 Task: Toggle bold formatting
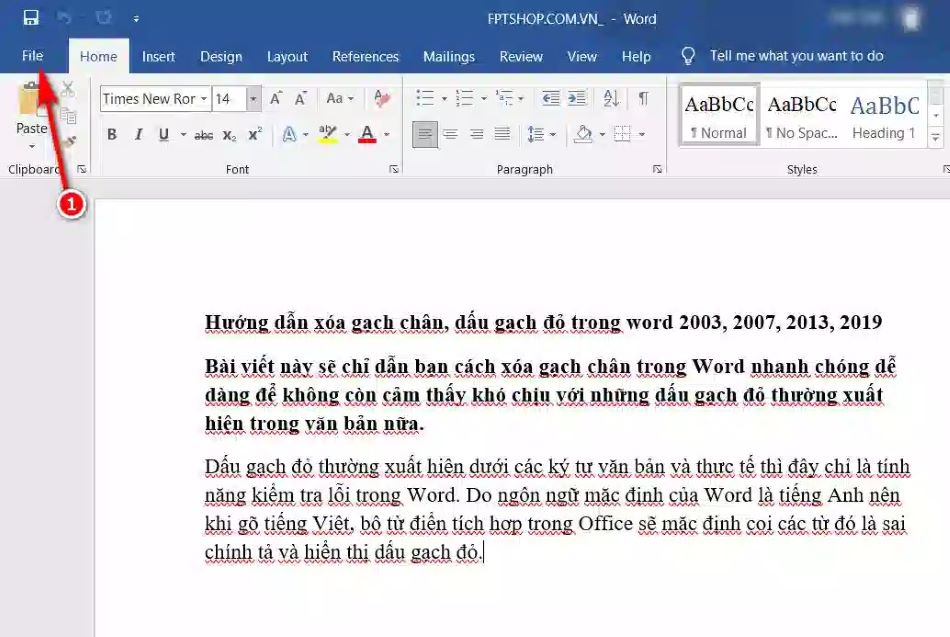[x=112, y=134]
